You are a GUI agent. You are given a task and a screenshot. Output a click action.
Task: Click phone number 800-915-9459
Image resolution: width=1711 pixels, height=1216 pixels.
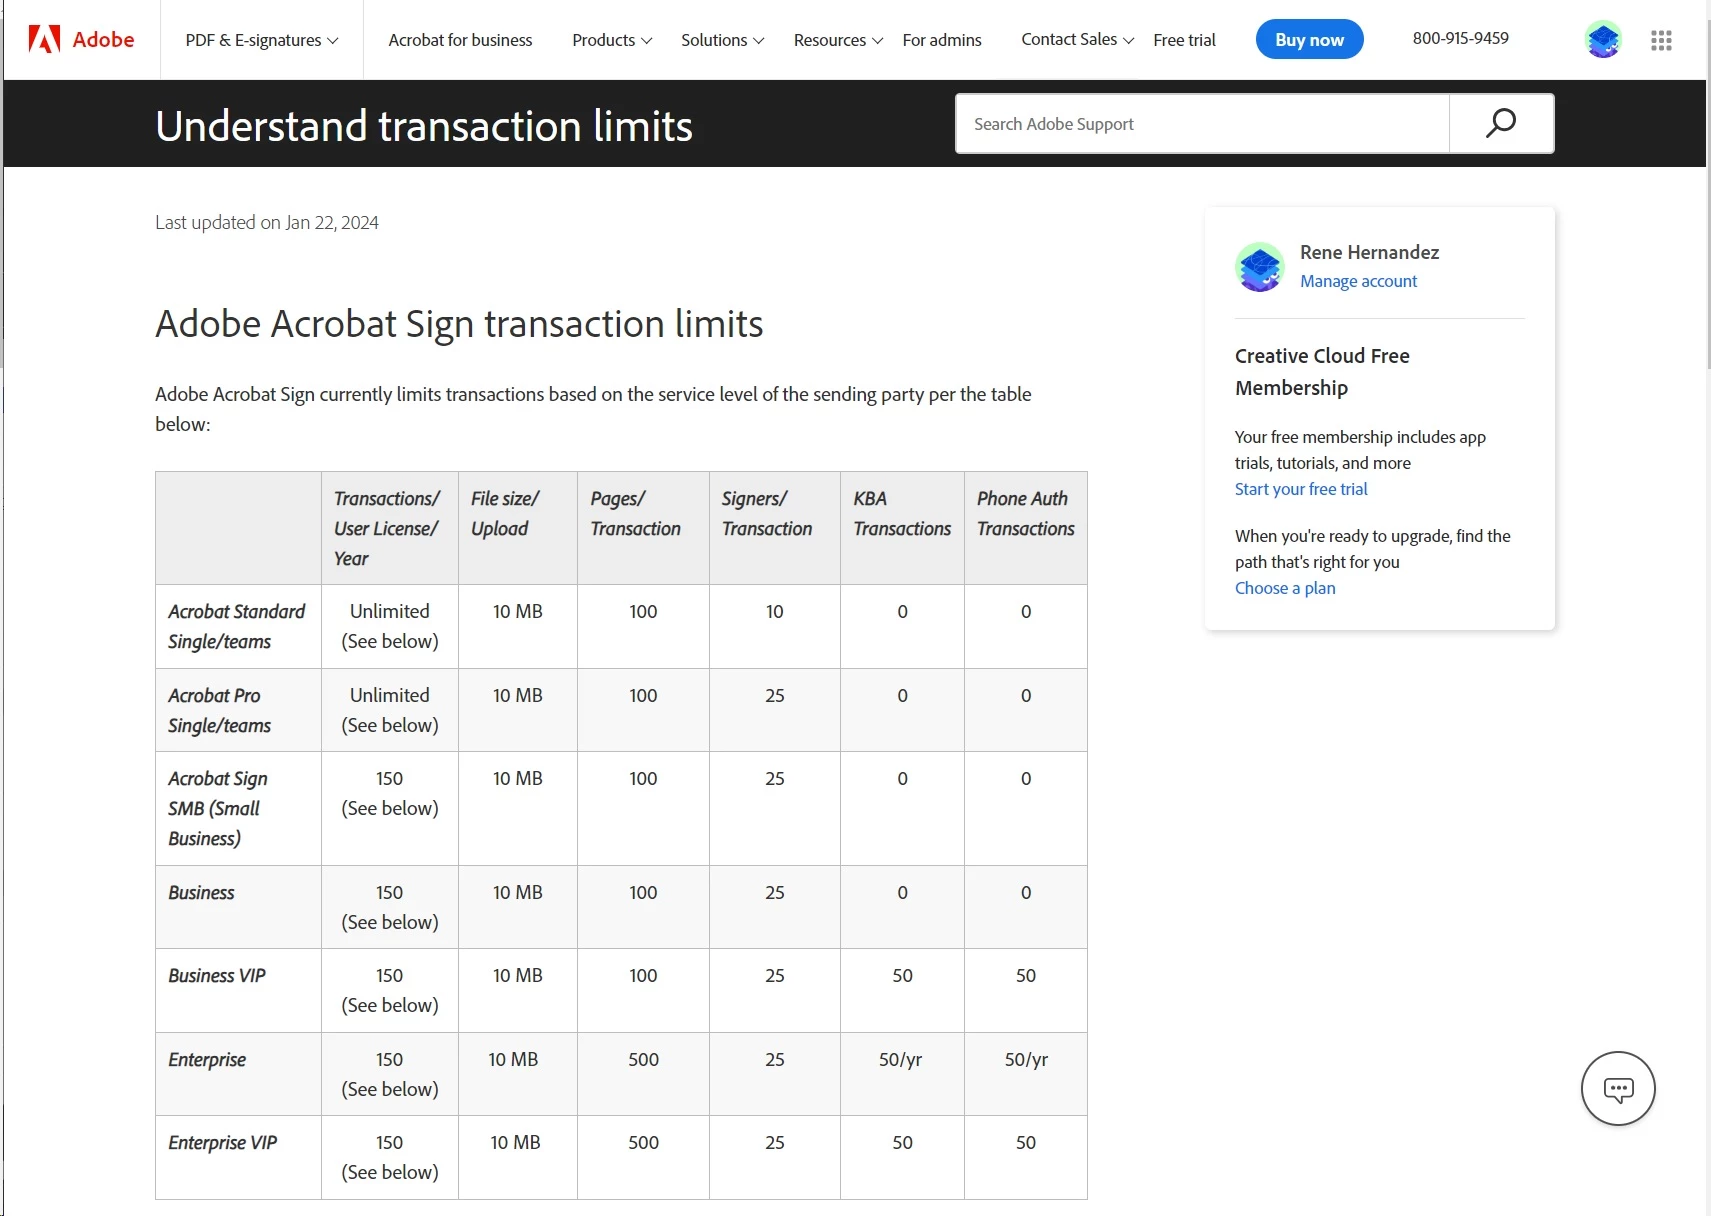click(x=1460, y=38)
